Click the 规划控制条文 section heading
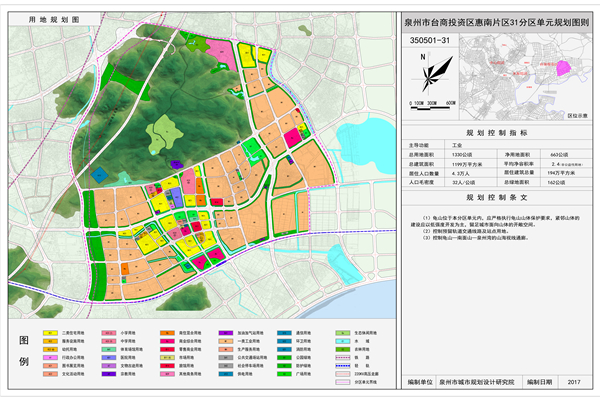Viewport: 600px width, 400px height. (x=490, y=198)
